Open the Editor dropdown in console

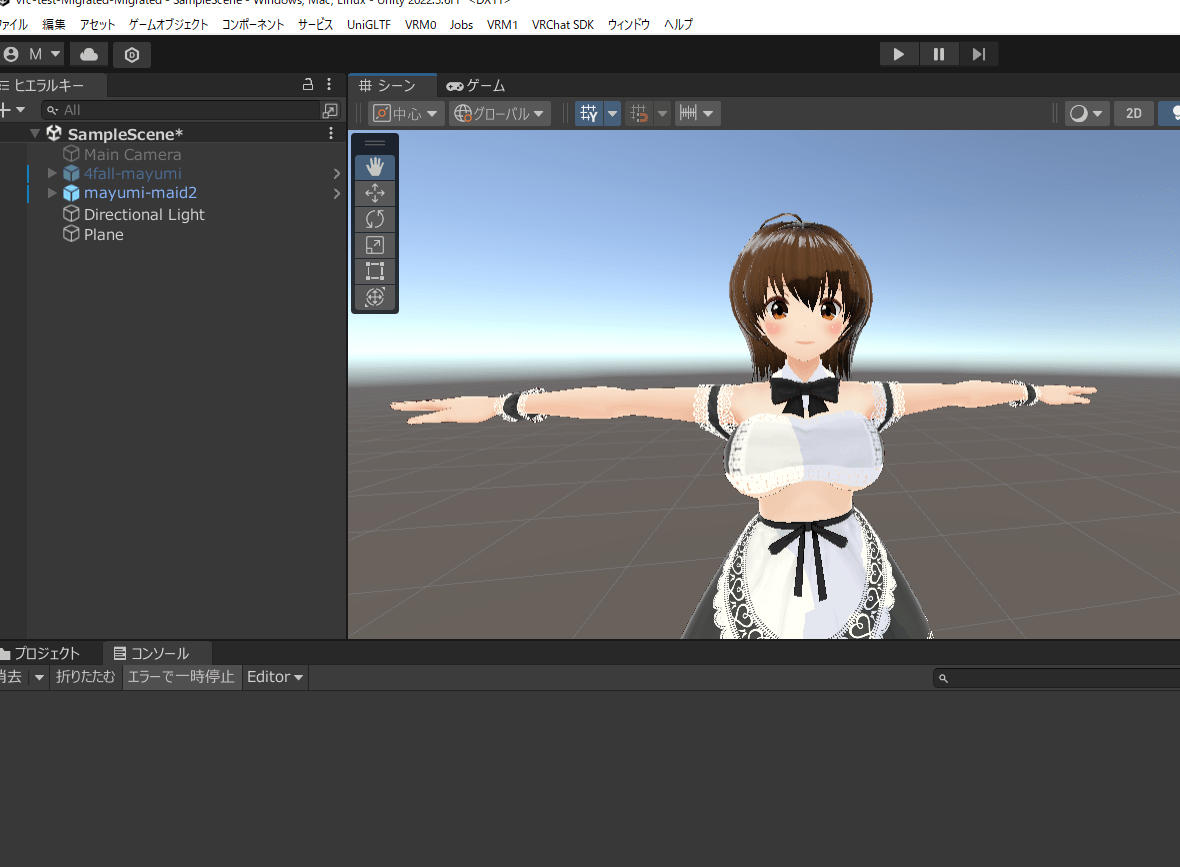click(x=275, y=677)
